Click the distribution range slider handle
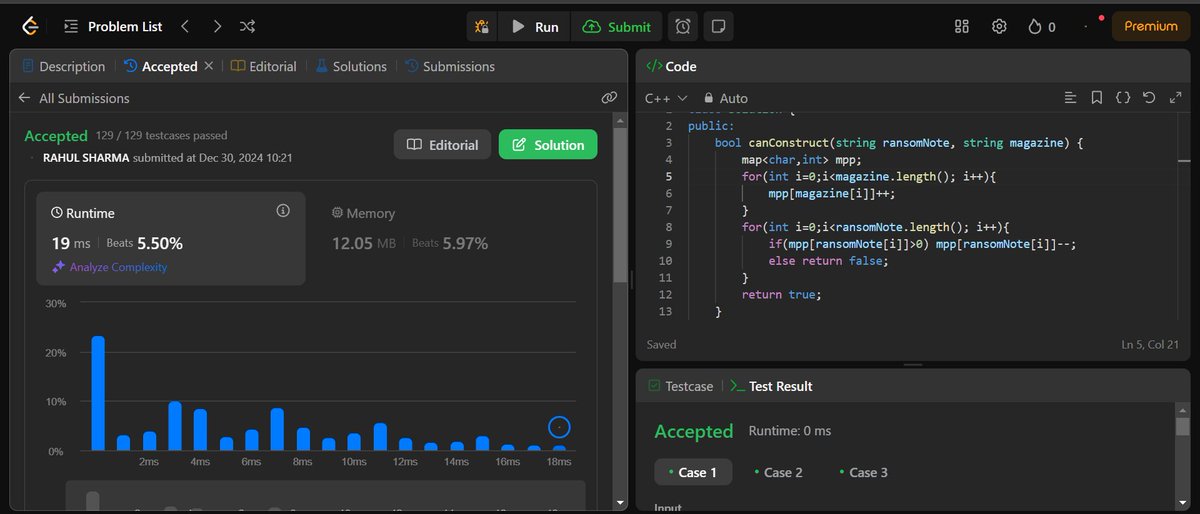 tap(93, 499)
